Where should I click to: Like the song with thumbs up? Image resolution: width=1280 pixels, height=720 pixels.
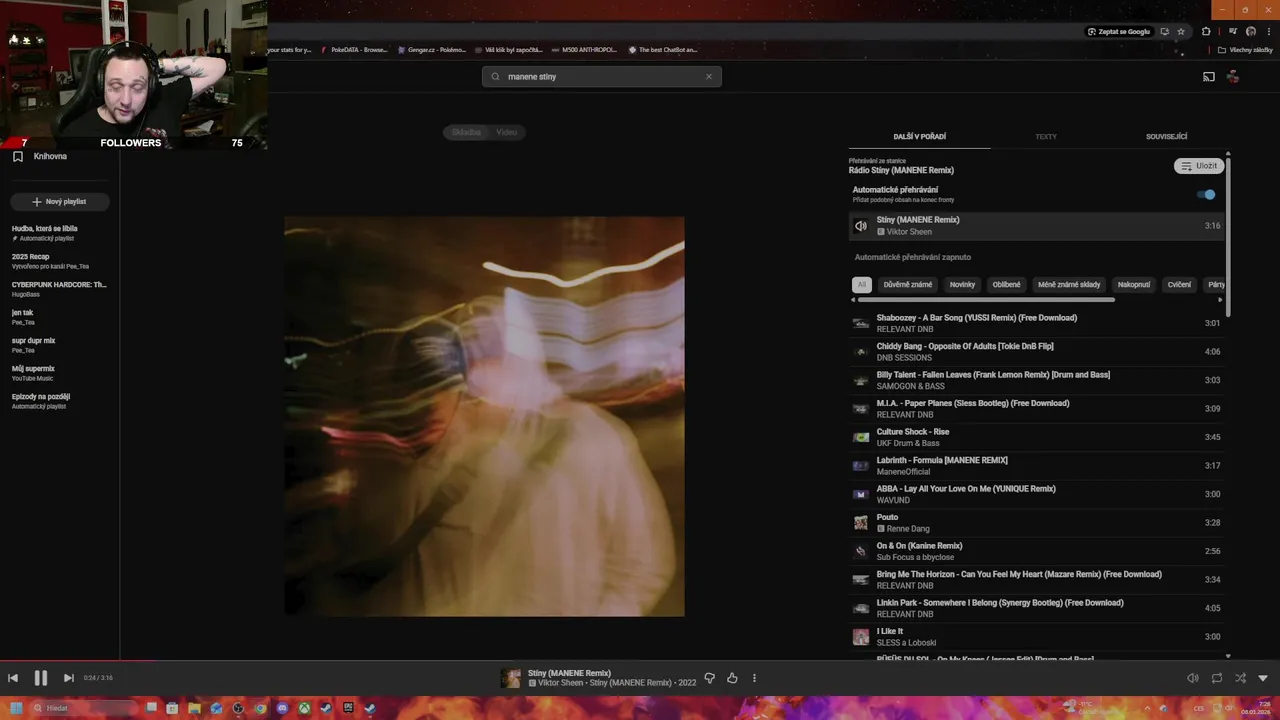[x=732, y=678]
